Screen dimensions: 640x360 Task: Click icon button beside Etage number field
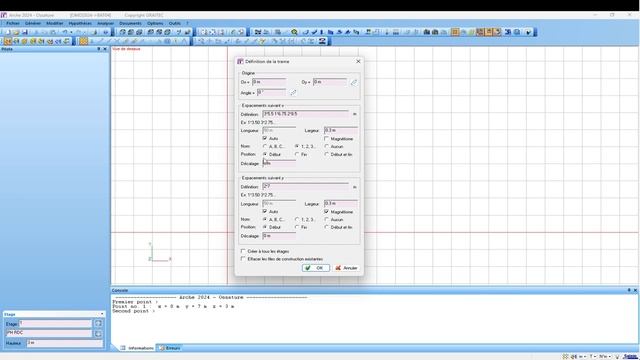point(98,323)
